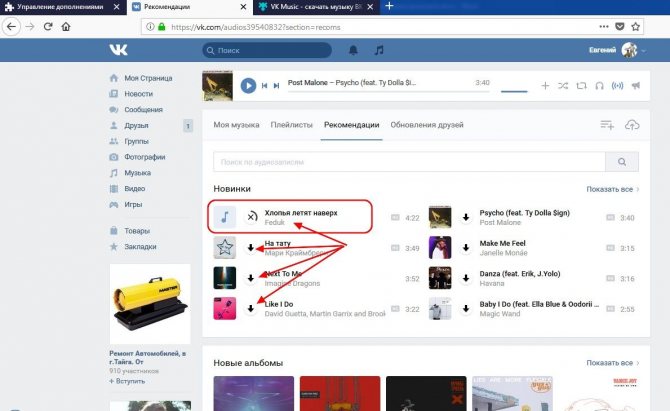Screen dimensions: 670x411
Task: Switch to Плейлисты tab
Action: pyautogui.click(x=291, y=125)
